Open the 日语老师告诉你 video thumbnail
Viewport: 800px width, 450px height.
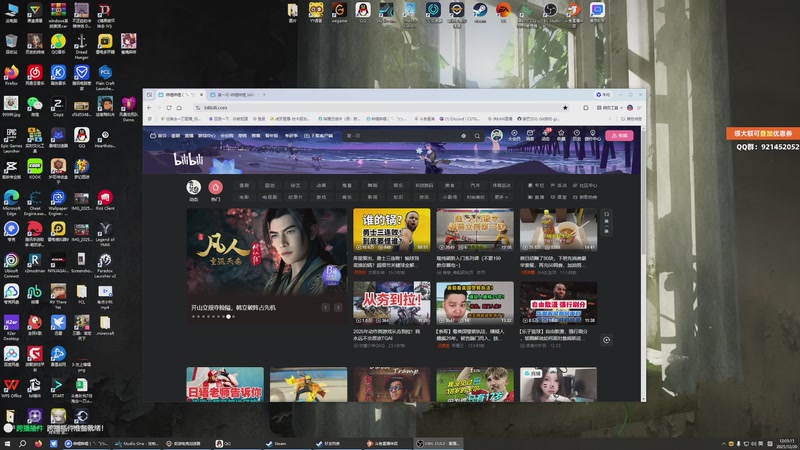[x=225, y=384]
